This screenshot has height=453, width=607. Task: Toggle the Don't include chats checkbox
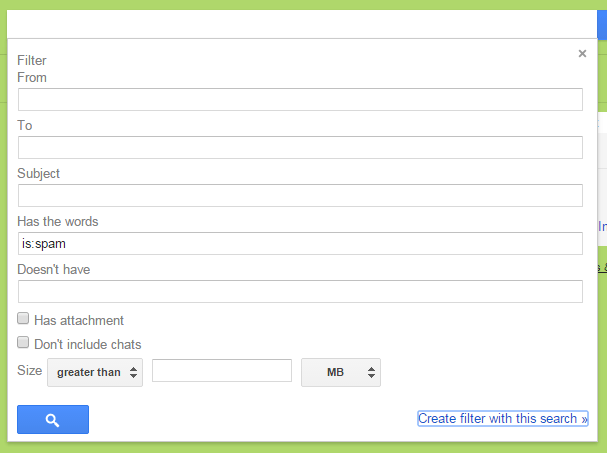coord(24,344)
